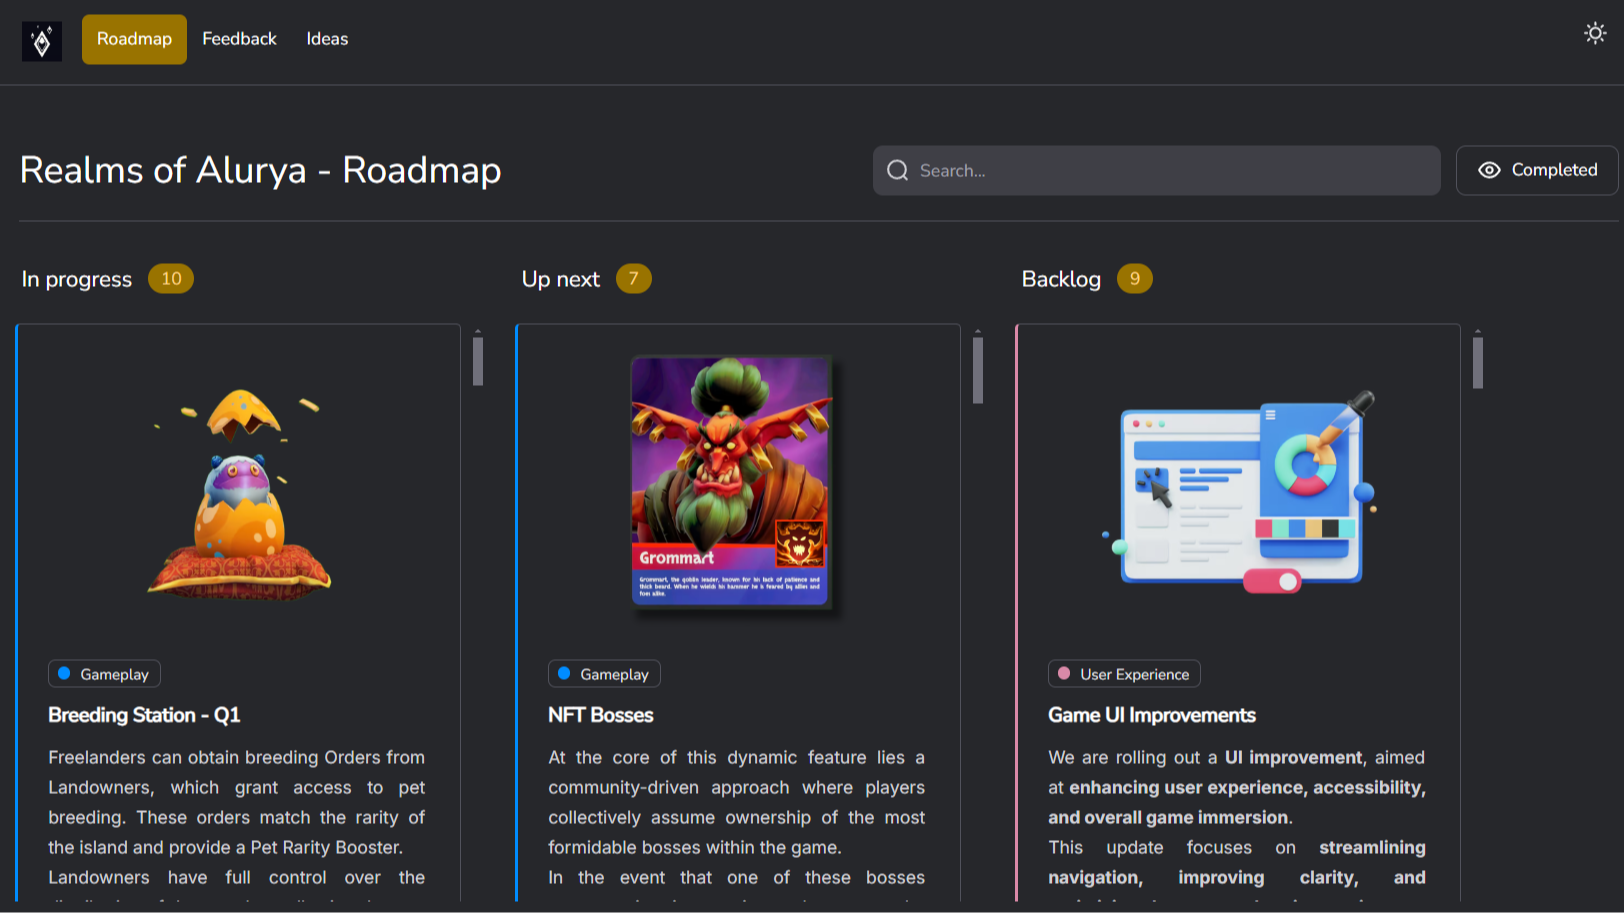Click the Realms of Alurya - Roadmap title
The height and width of the screenshot is (913, 1624).
pyautogui.click(x=261, y=171)
